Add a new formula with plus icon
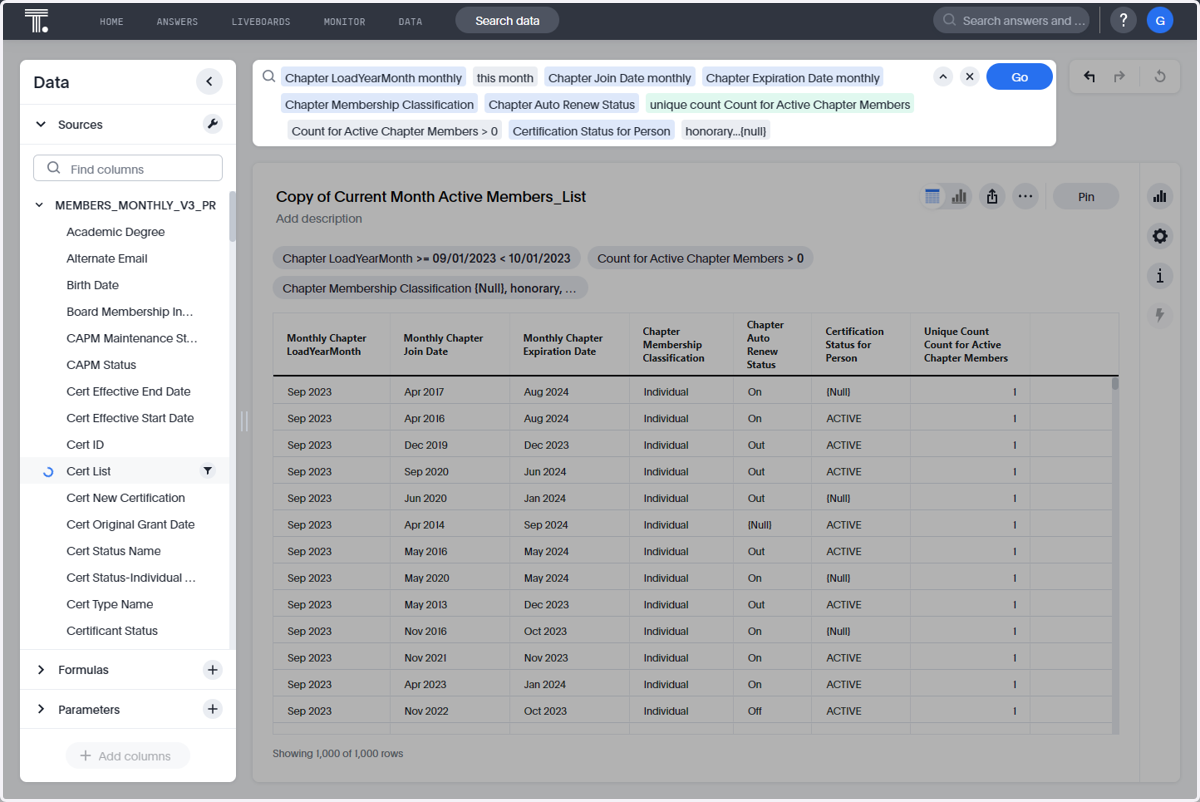 tap(212, 670)
